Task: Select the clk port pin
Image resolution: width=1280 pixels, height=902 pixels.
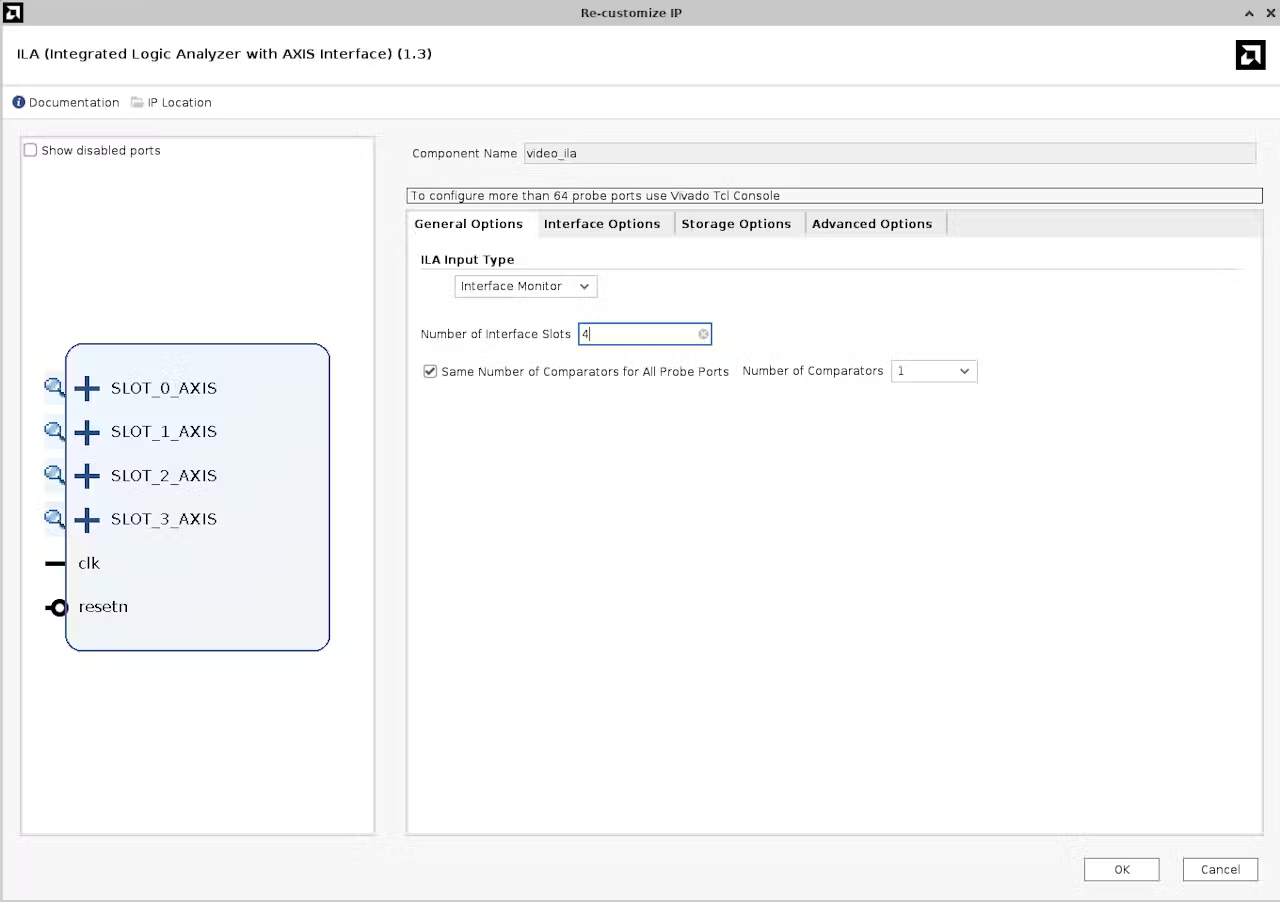Action: point(55,564)
